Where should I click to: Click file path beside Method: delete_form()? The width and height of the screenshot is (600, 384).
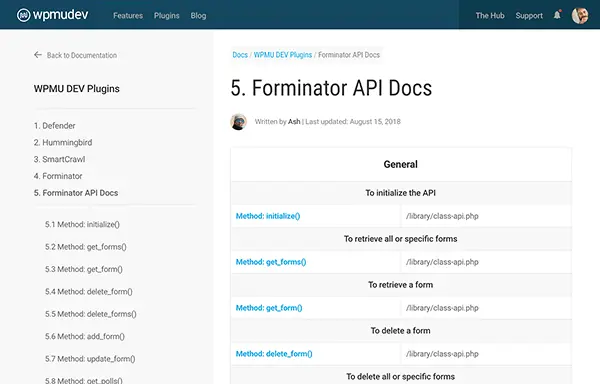point(442,354)
